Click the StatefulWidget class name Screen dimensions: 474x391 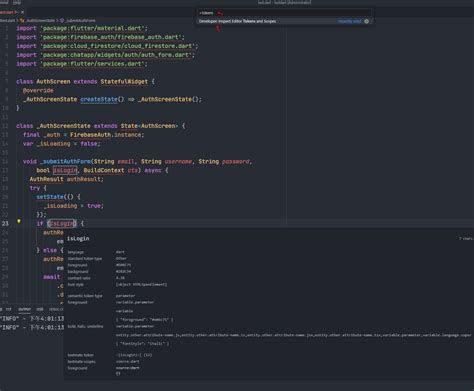[124, 82]
